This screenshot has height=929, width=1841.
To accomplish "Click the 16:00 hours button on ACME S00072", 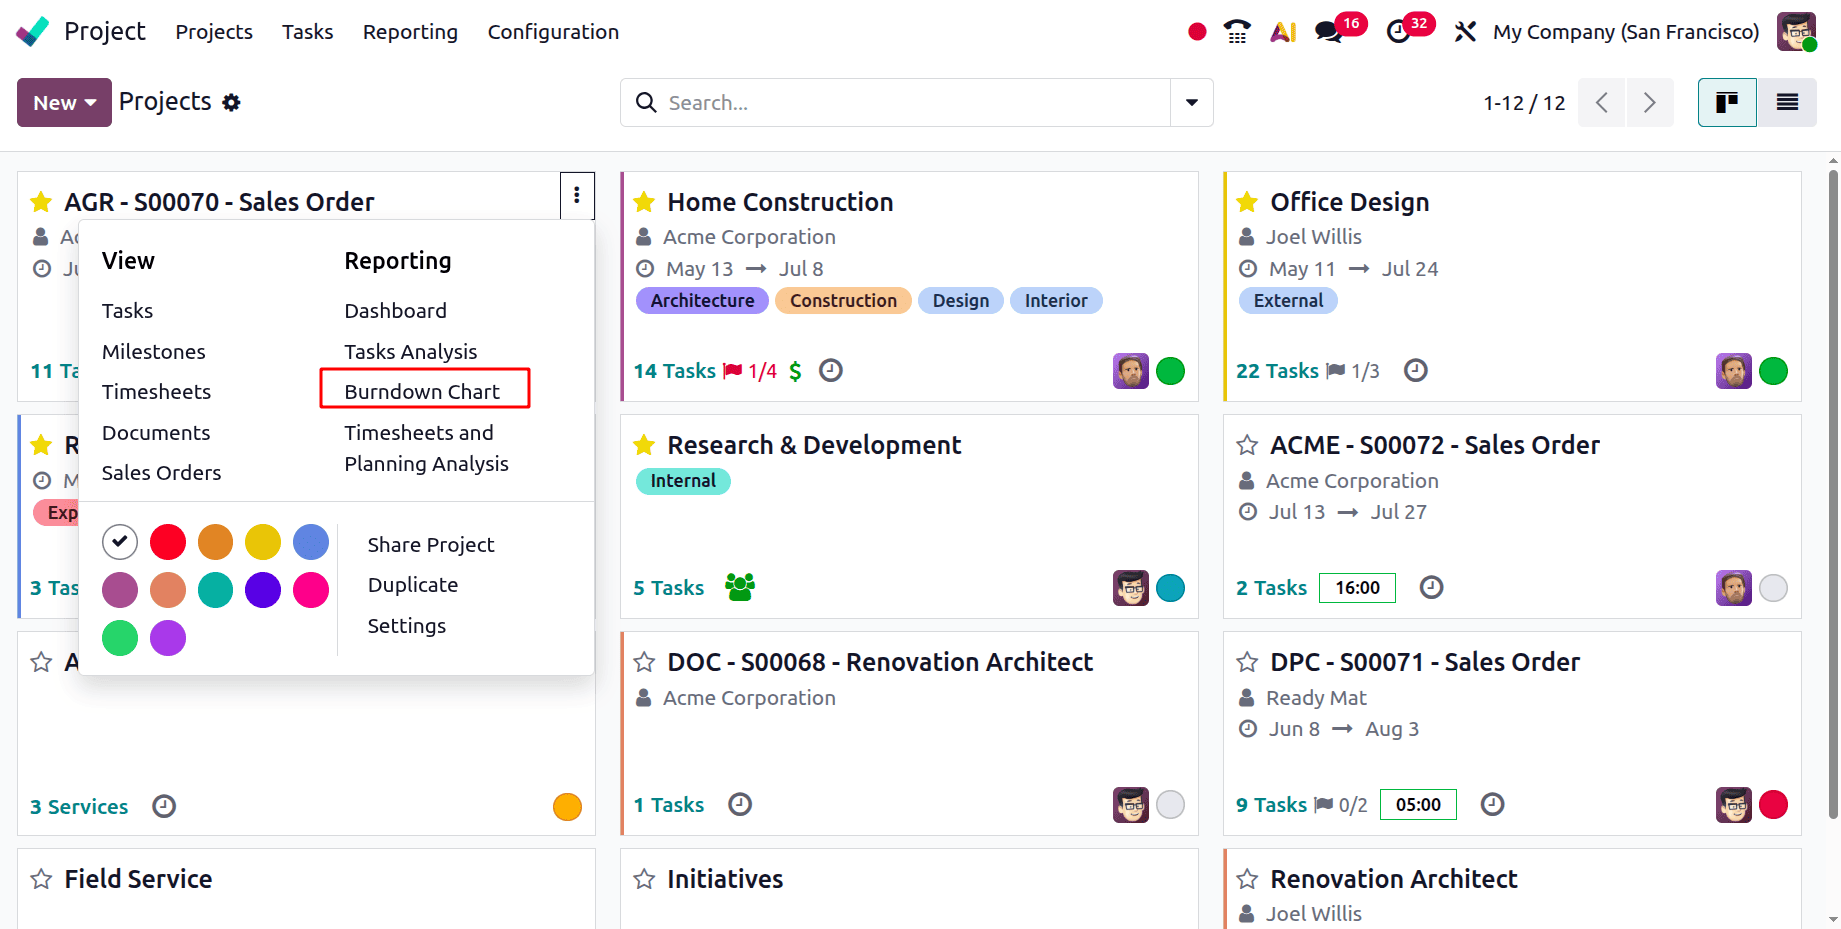I will click(x=1357, y=588).
